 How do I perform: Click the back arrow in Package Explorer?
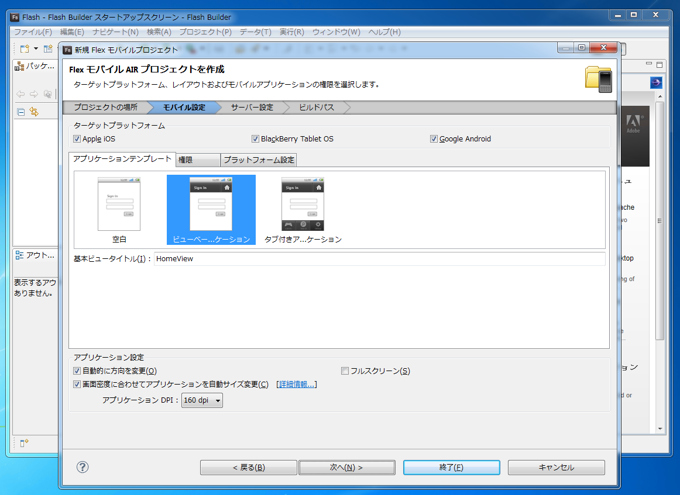[x=20, y=94]
